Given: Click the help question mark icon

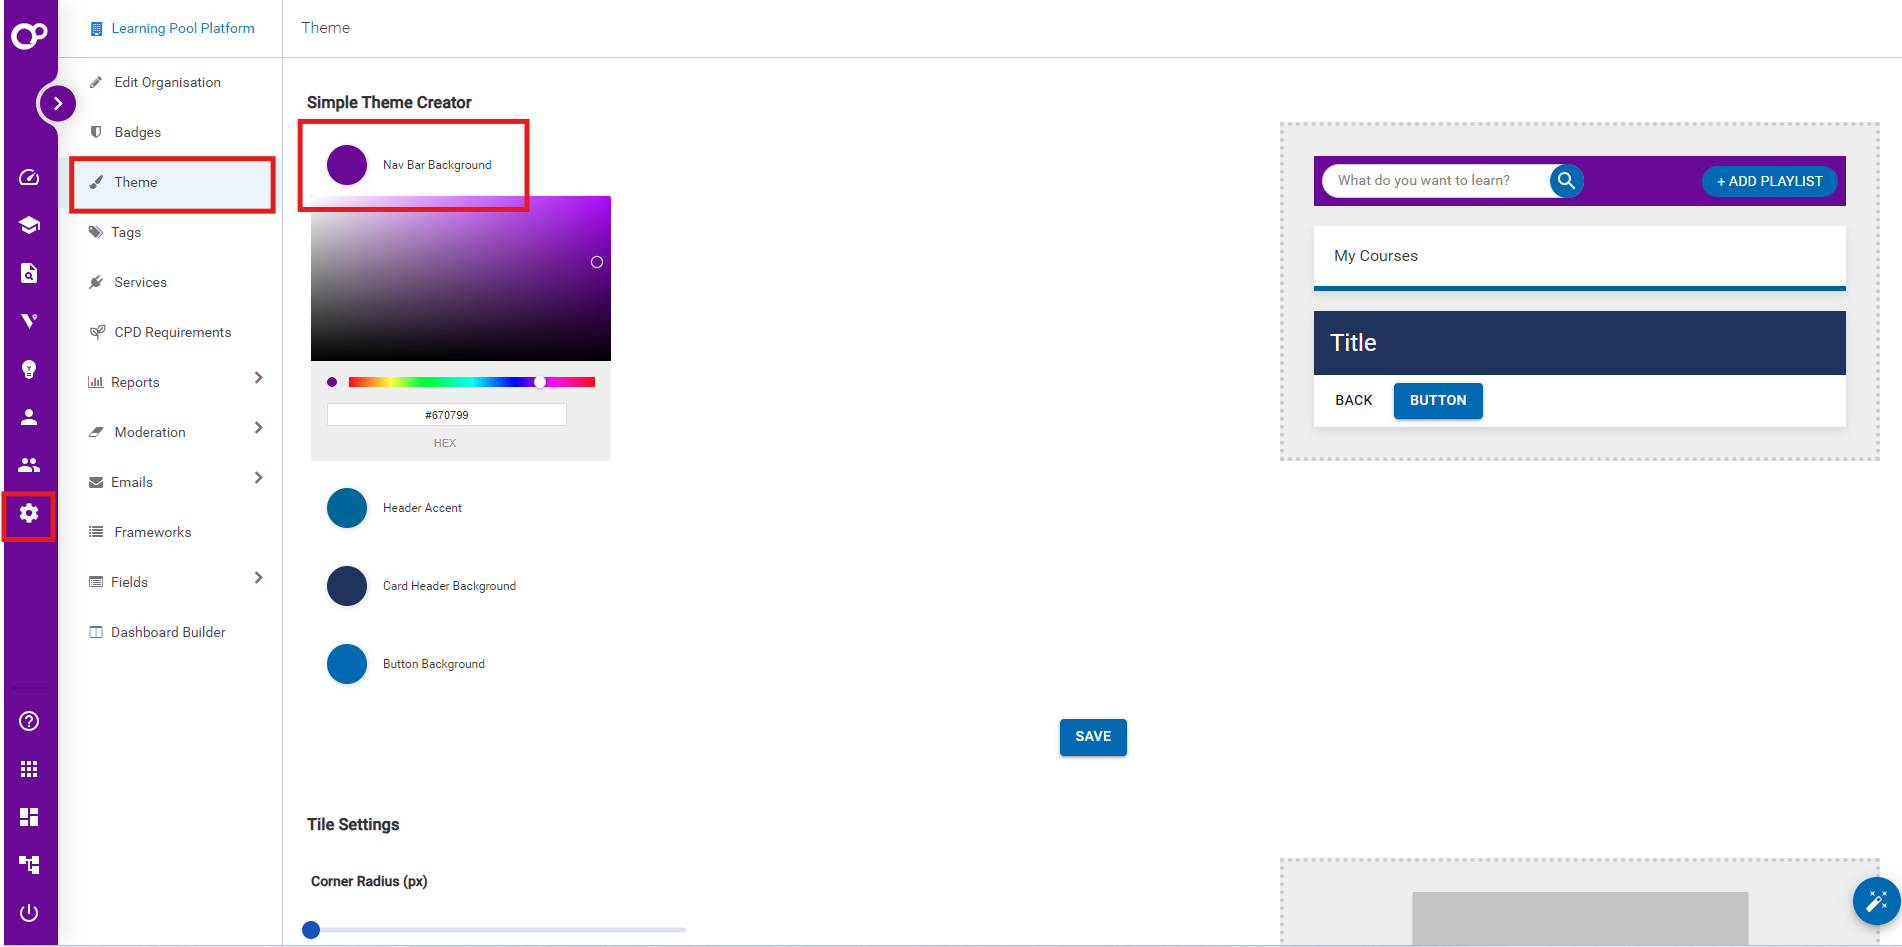Looking at the screenshot, I should coord(29,721).
